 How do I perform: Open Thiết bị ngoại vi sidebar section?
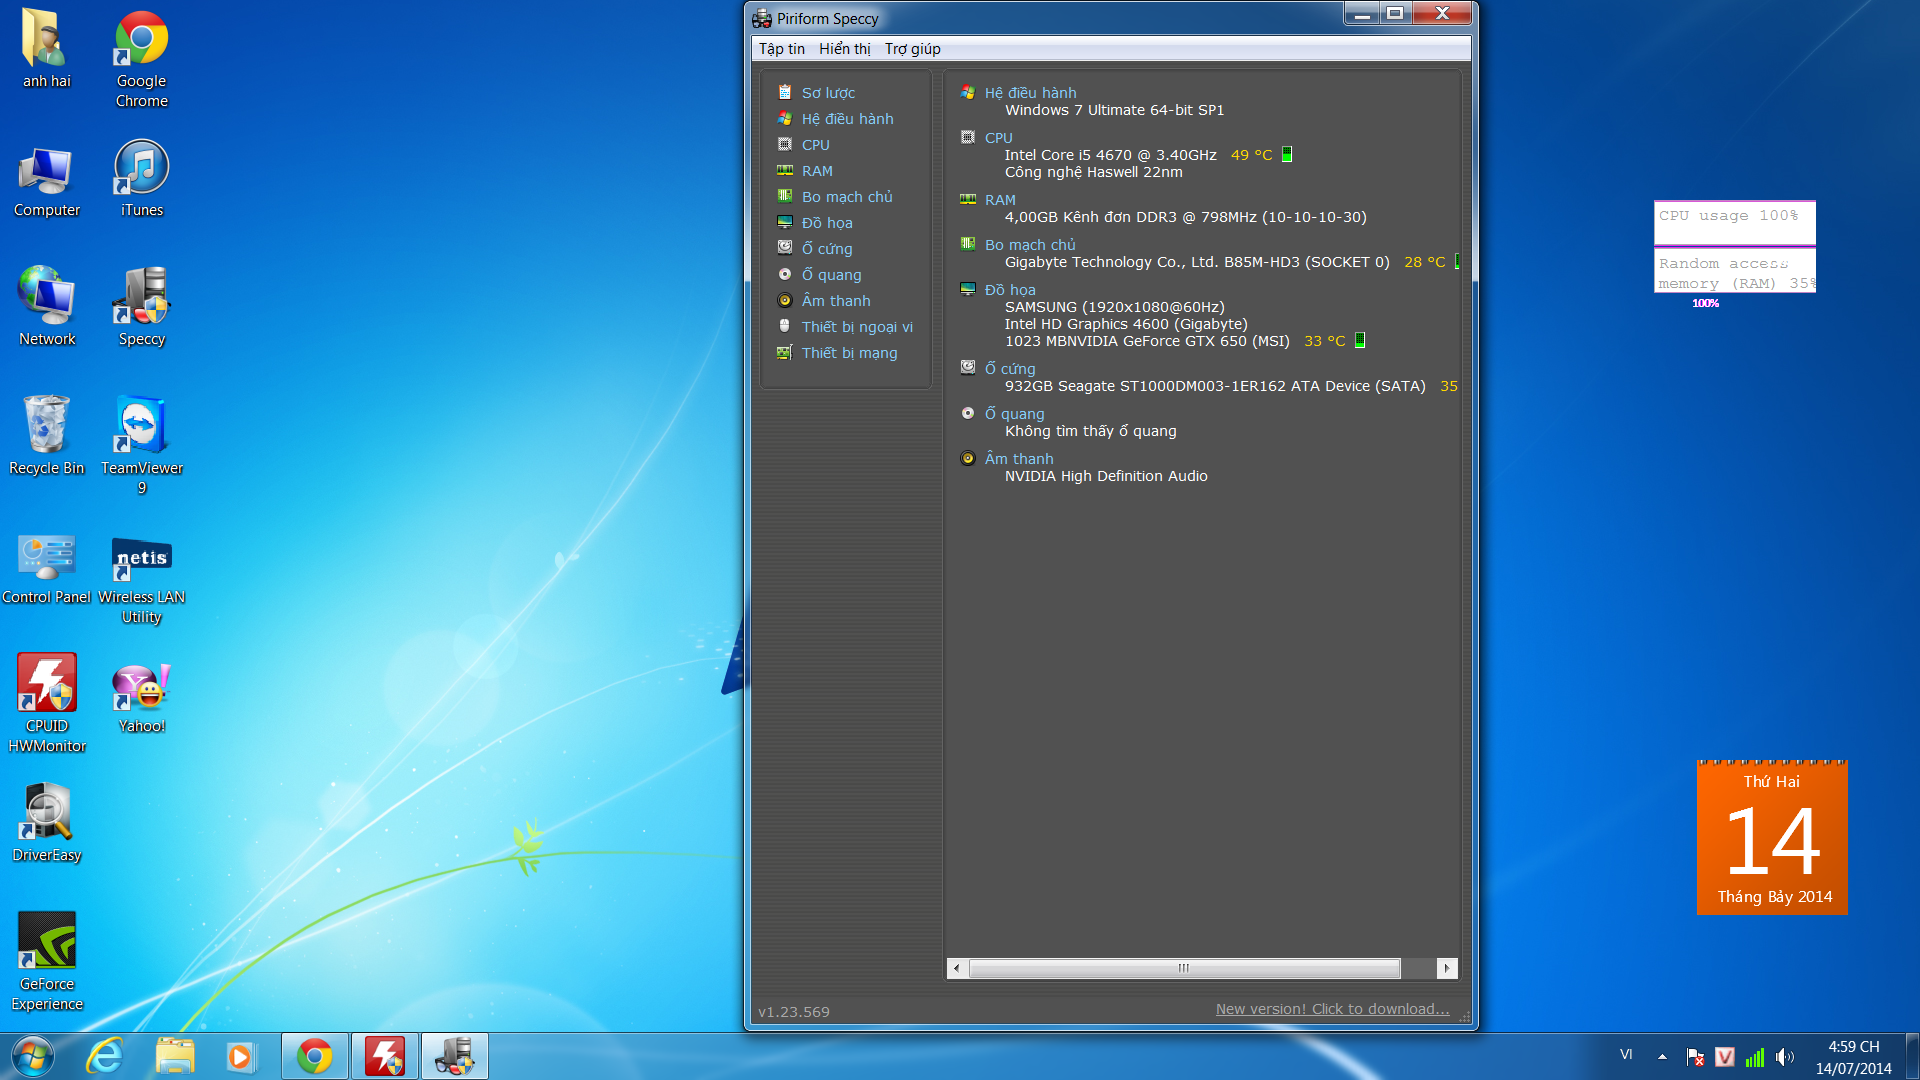click(x=857, y=327)
